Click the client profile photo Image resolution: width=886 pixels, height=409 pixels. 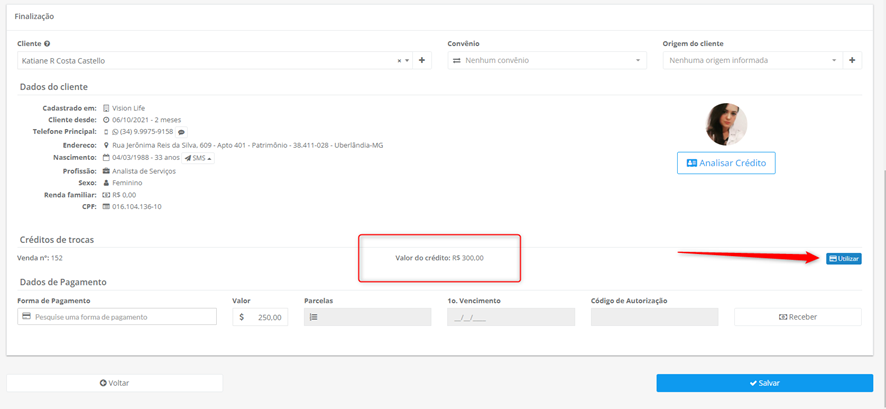[x=726, y=124]
